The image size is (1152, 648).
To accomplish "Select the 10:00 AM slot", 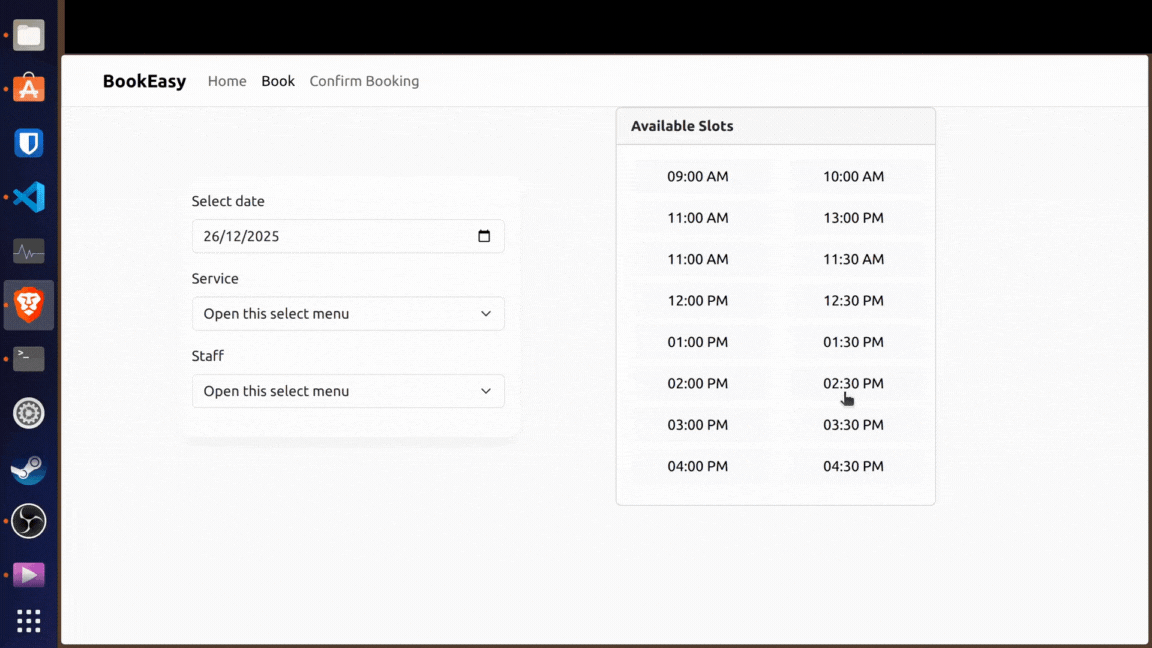I will pos(854,176).
